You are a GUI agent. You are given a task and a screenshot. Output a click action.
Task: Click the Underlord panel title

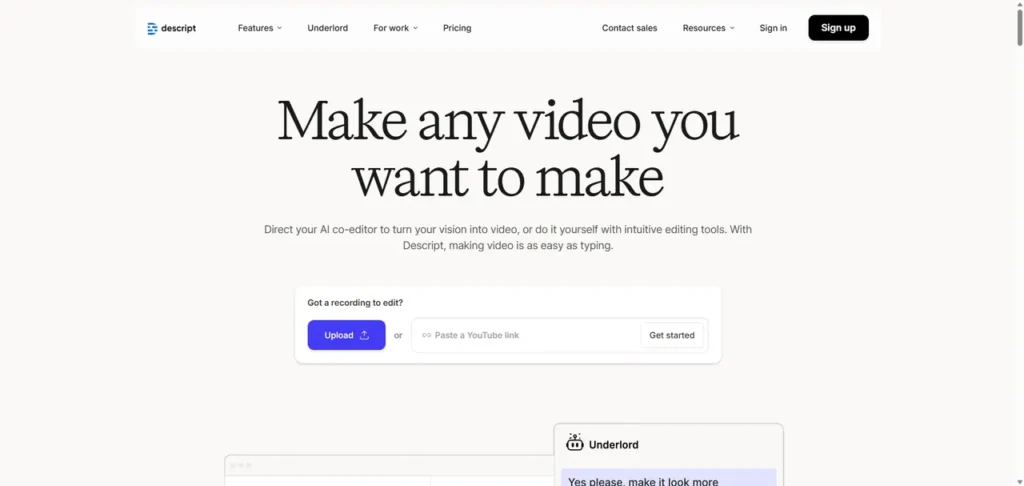tap(614, 445)
